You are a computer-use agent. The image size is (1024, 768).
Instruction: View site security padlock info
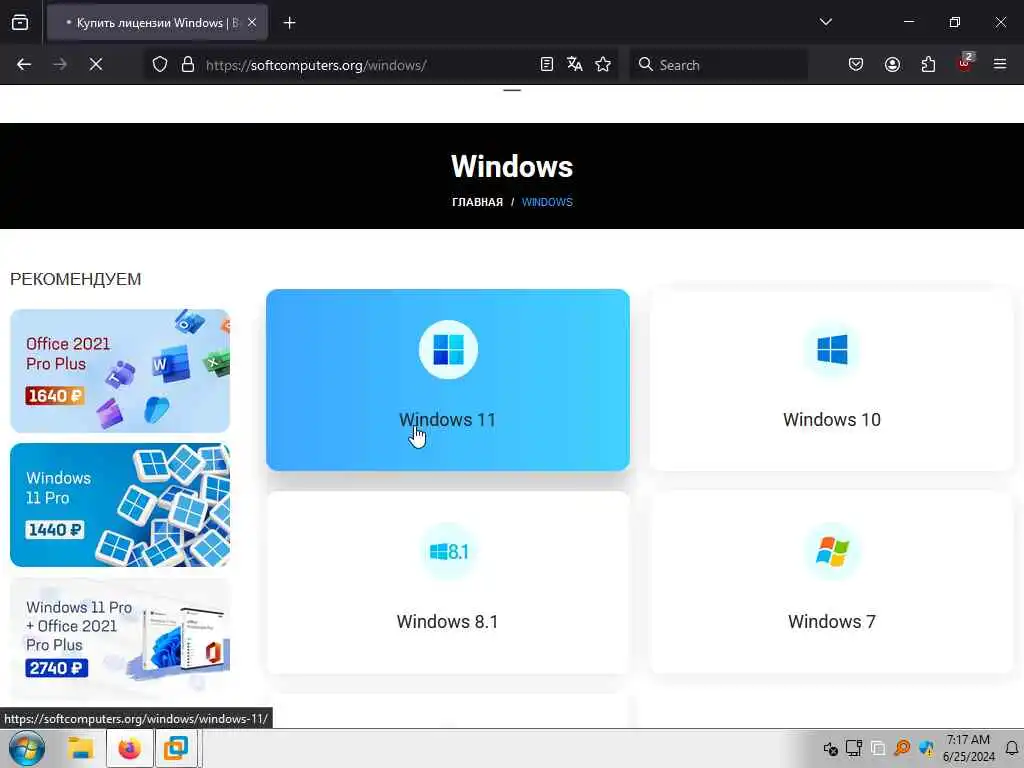(x=187, y=64)
